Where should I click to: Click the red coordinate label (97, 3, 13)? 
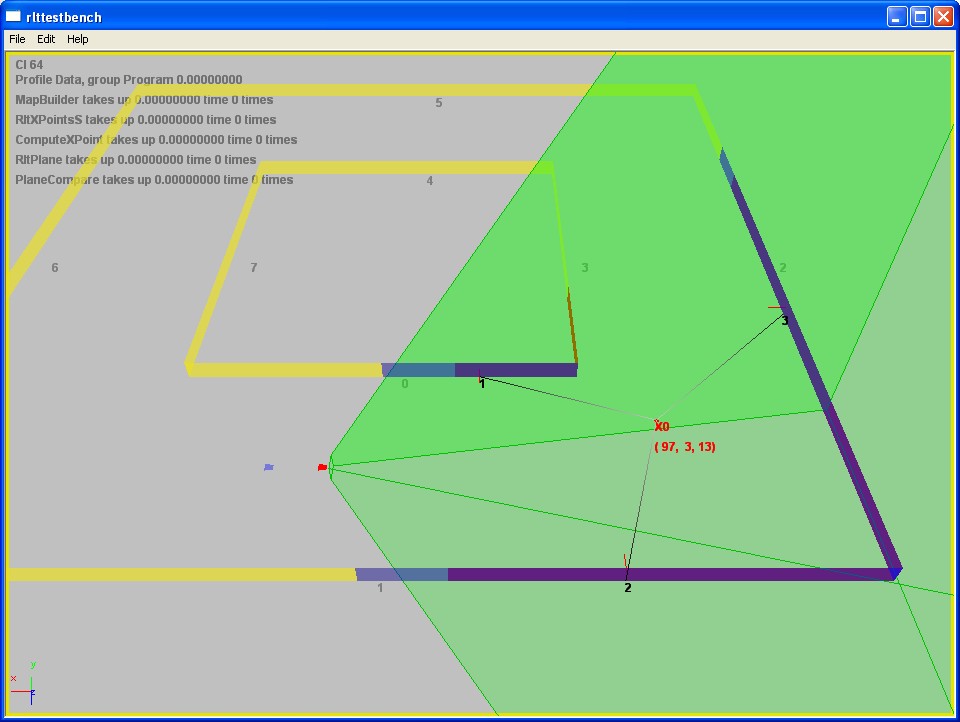pyautogui.click(x=685, y=447)
